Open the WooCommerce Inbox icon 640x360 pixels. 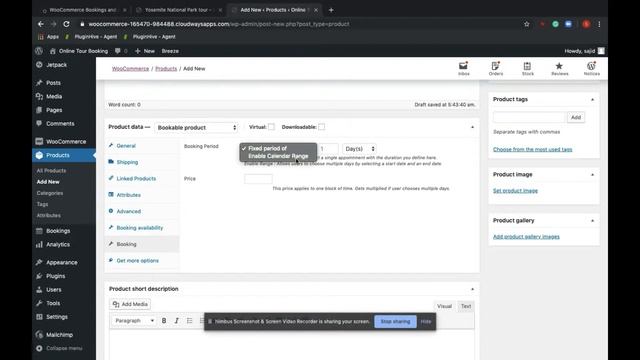(x=463, y=68)
